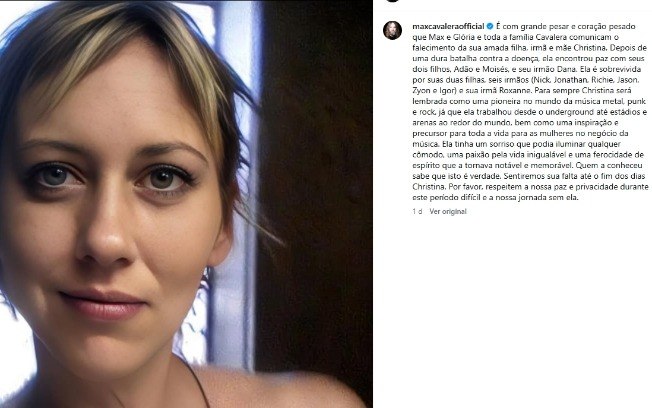Click the dark right side of the photo
This screenshot has width=652, height=408.
tap(316, 204)
